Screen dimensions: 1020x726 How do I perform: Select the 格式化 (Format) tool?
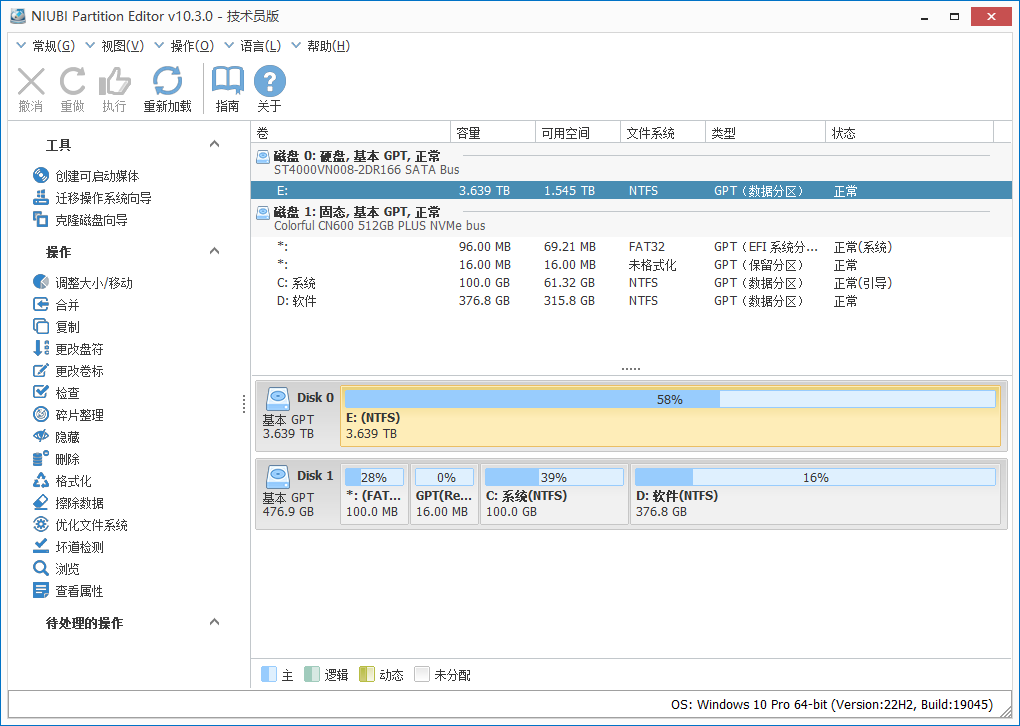tap(65, 480)
